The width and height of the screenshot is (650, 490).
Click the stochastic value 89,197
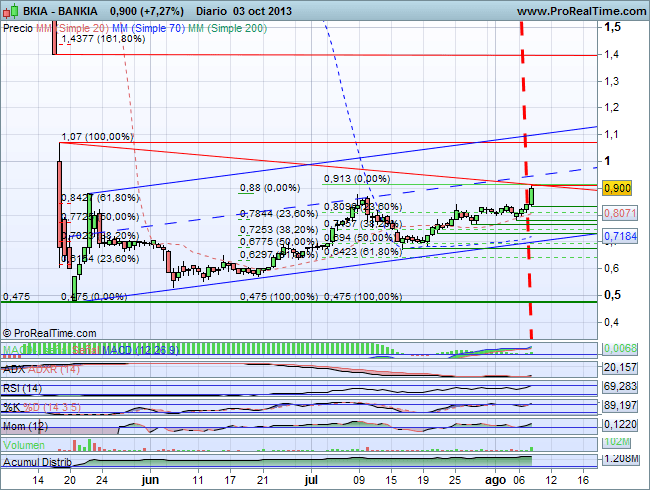tap(620, 405)
